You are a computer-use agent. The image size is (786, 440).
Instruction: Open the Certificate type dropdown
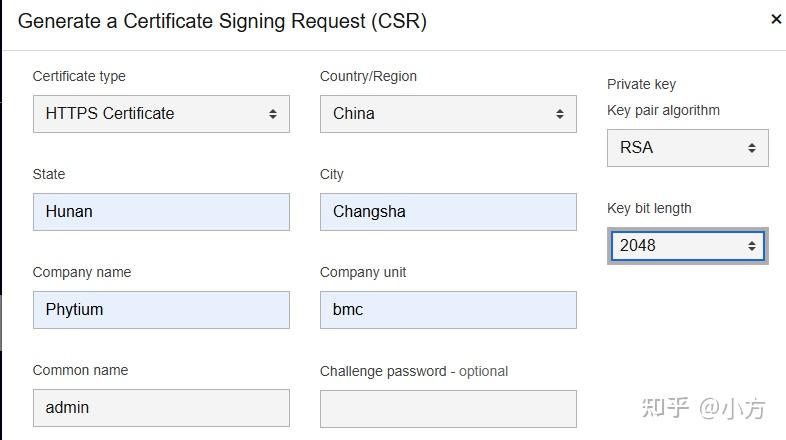pyautogui.click(x=161, y=114)
